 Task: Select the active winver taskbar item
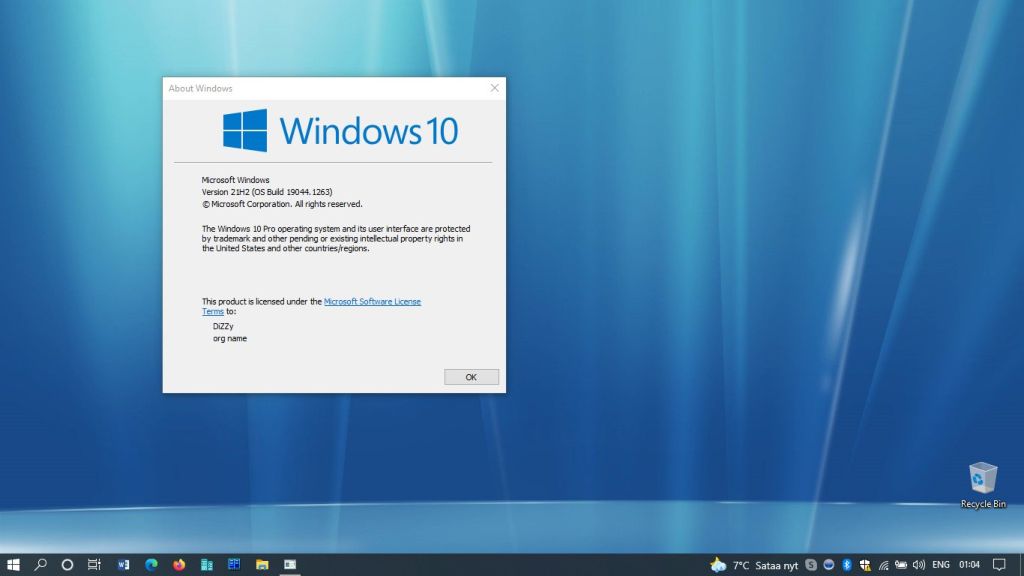[x=290, y=564]
